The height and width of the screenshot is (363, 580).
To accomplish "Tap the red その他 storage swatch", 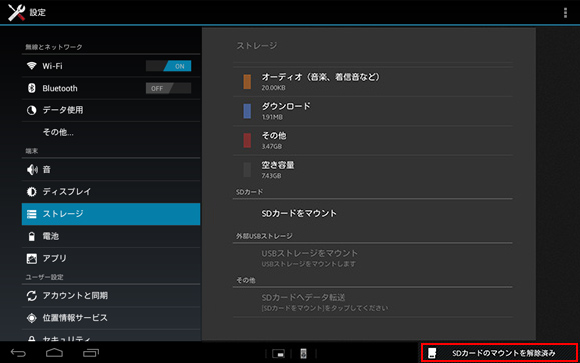I will click(247, 140).
